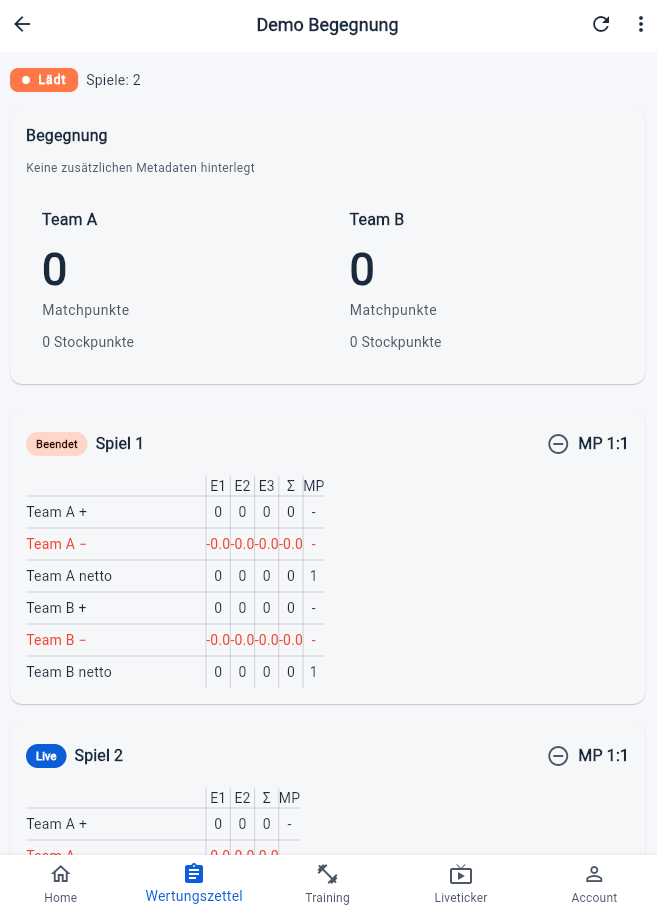Click the Training crossed-sticks icon

(x=327, y=873)
